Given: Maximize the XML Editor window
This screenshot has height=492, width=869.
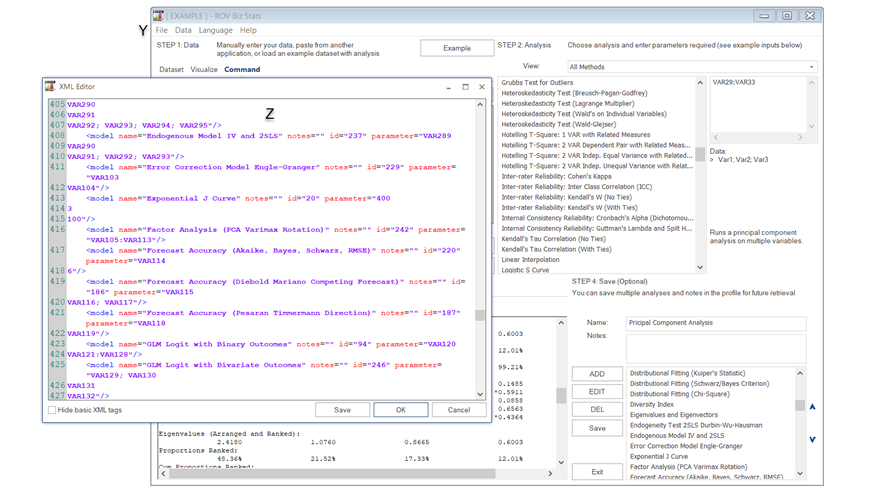Looking at the screenshot, I should [x=466, y=86].
